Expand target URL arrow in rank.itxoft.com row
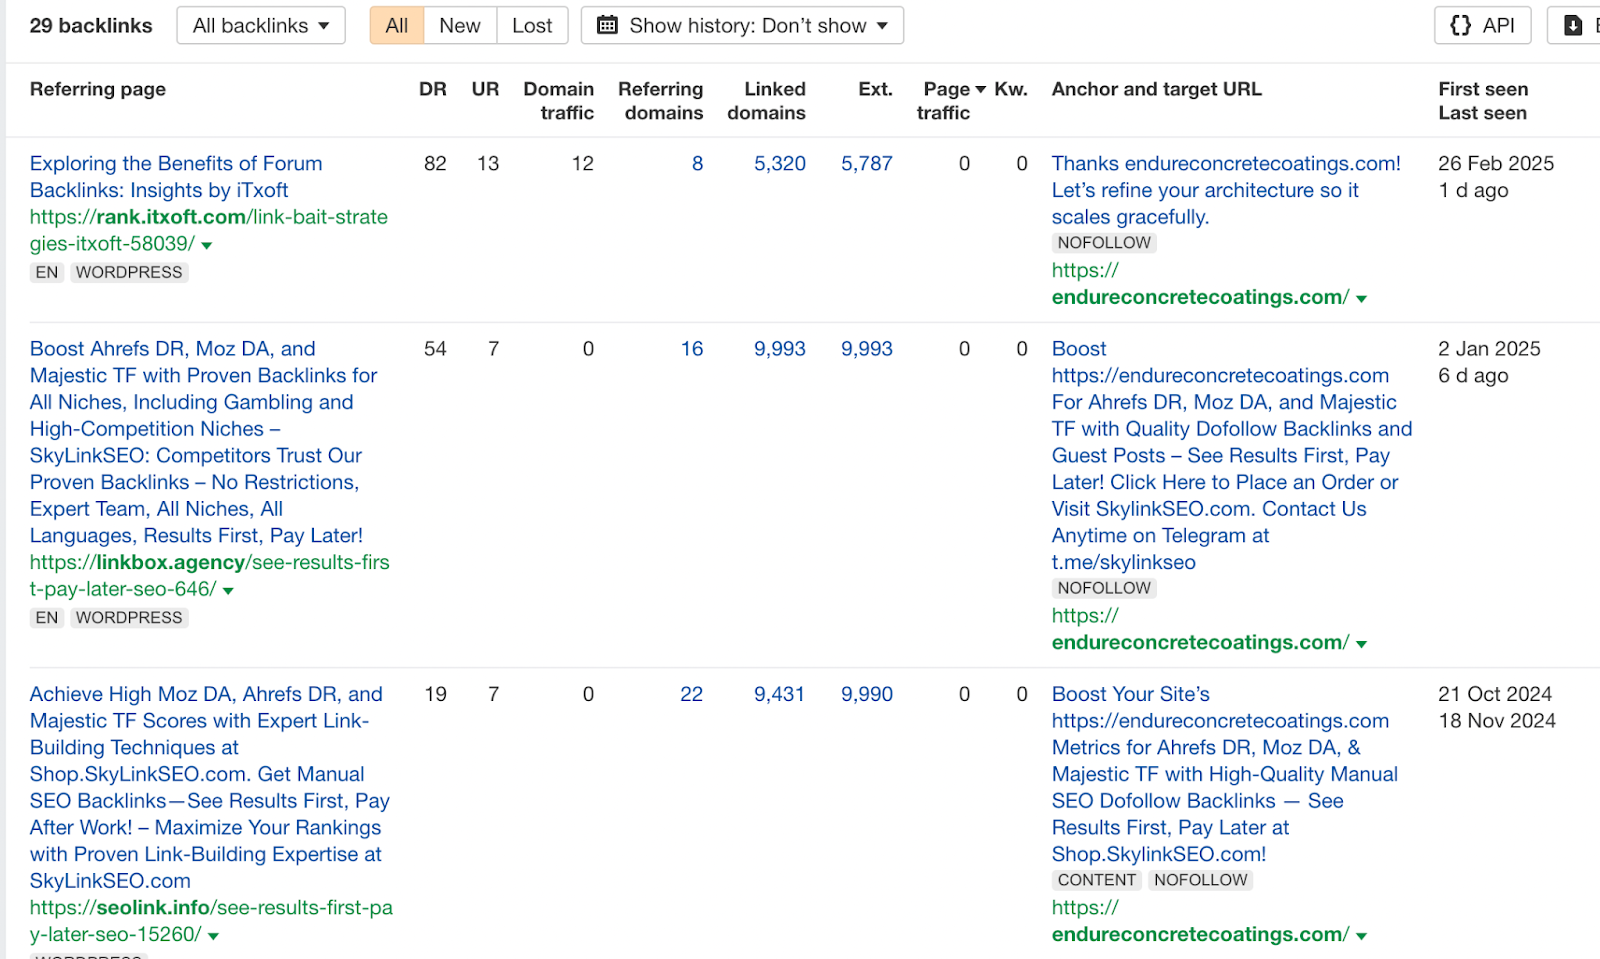This screenshot has width=1600, height=959. tap(1361, 298)
